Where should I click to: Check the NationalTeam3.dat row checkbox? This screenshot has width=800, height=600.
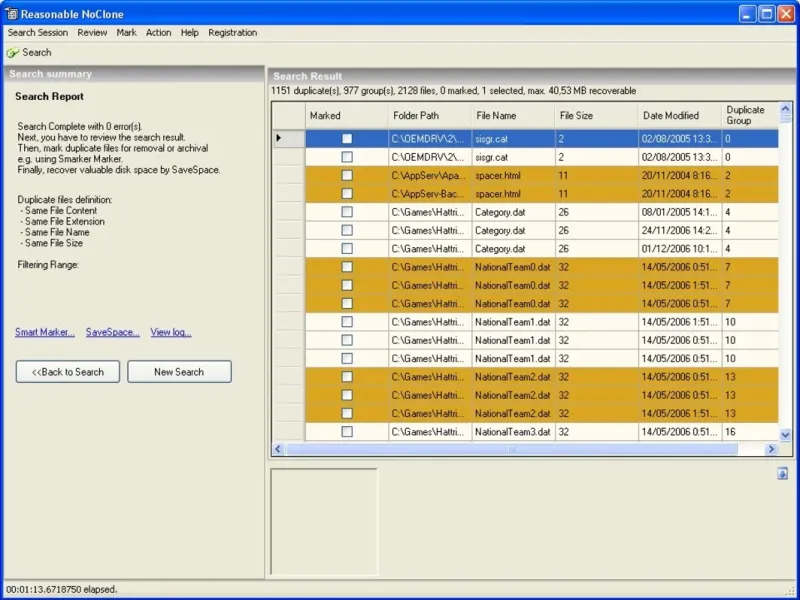(x=347, y=432)
